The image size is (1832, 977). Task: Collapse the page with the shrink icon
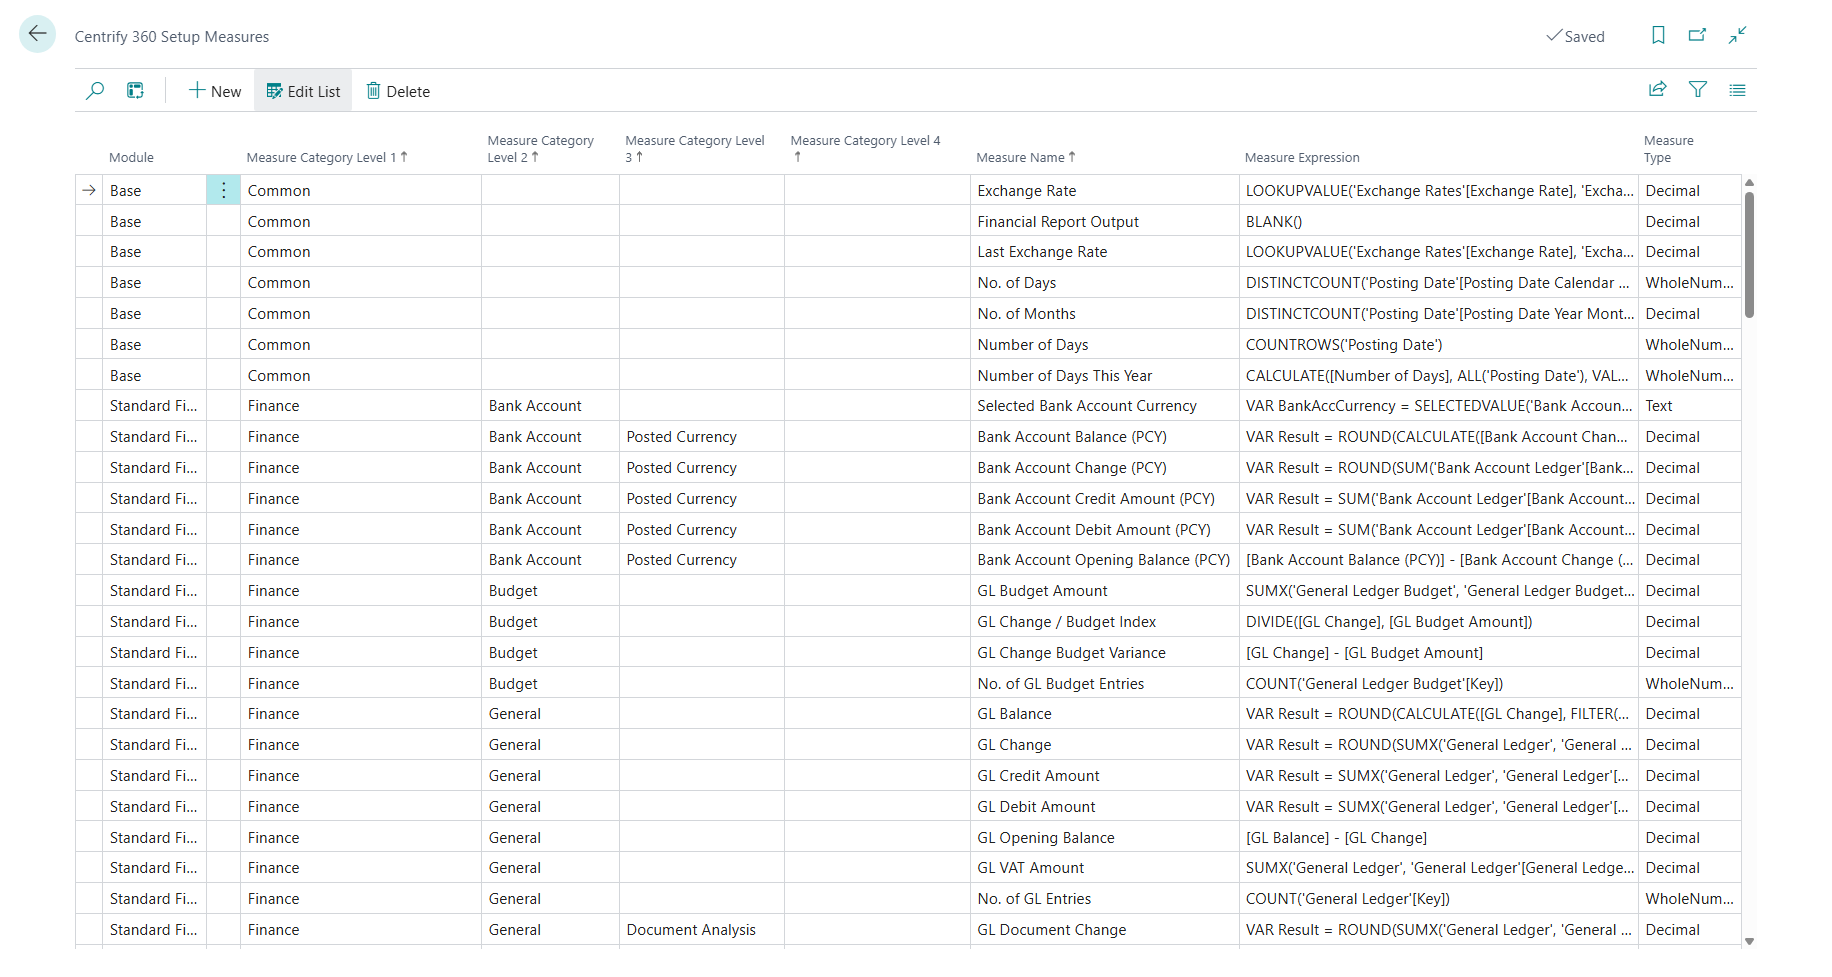1737,35
